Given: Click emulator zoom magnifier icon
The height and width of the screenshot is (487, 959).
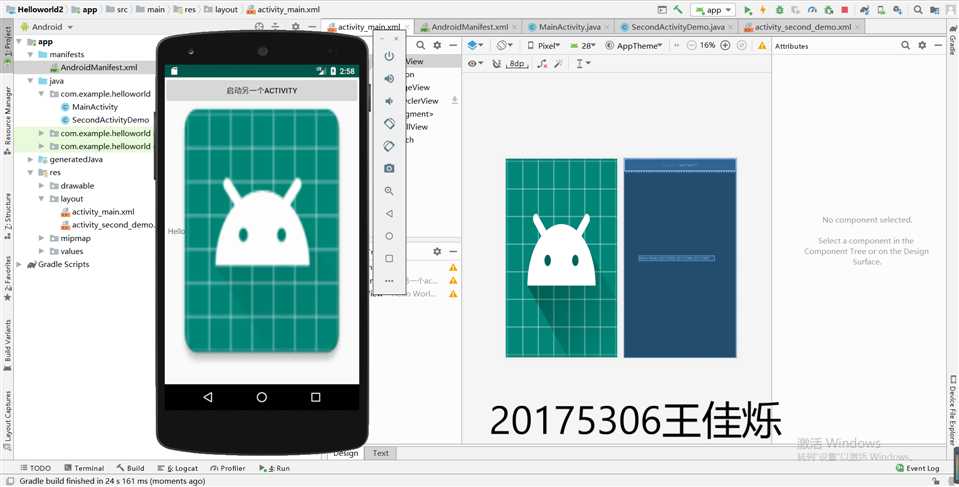Looking at the screenshot, I should pos(389,191).
